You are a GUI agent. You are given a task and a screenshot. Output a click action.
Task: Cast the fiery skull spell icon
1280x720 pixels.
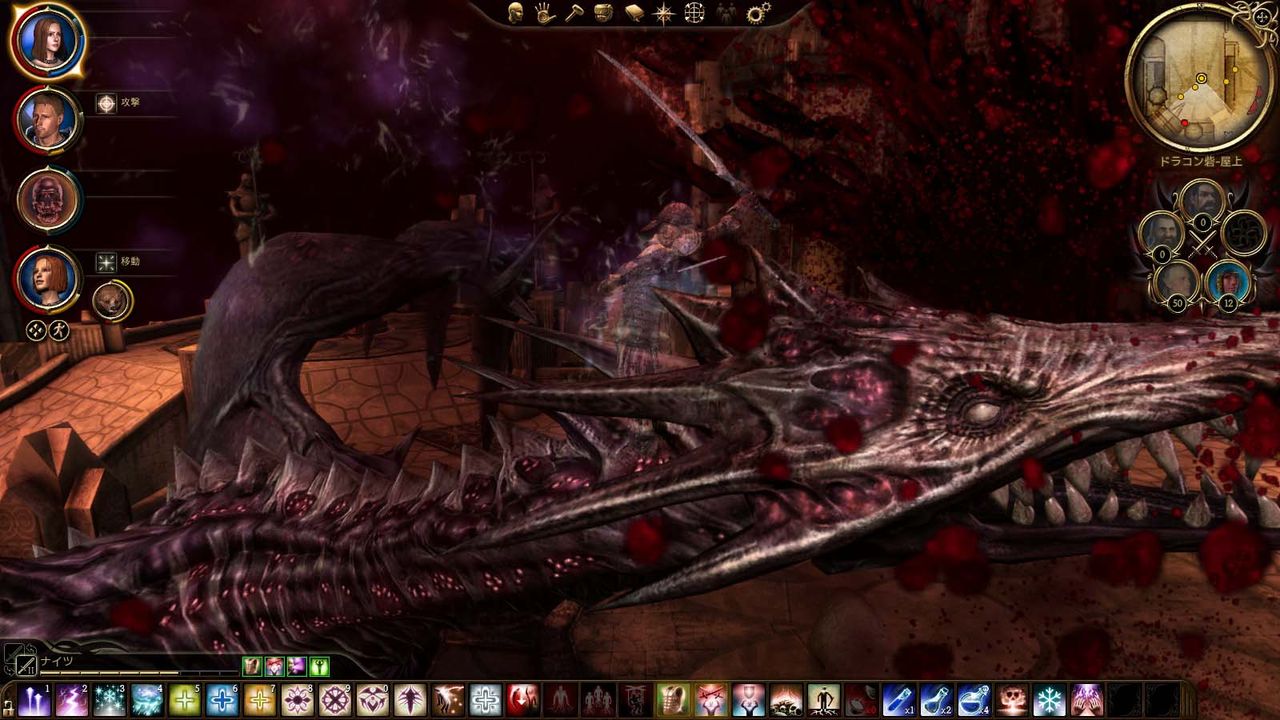click(1011, 700)
